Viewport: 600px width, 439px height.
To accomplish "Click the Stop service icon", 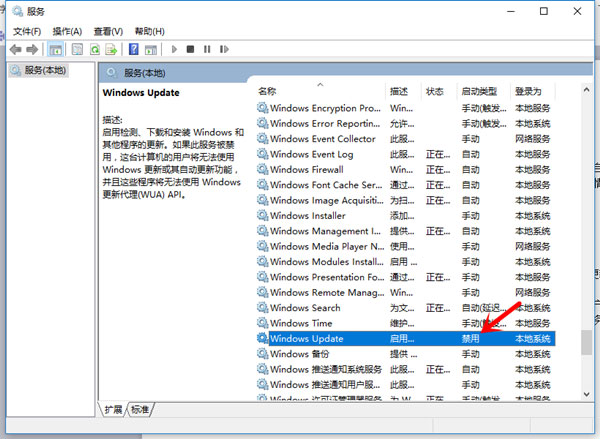I will tap(190, 49).
